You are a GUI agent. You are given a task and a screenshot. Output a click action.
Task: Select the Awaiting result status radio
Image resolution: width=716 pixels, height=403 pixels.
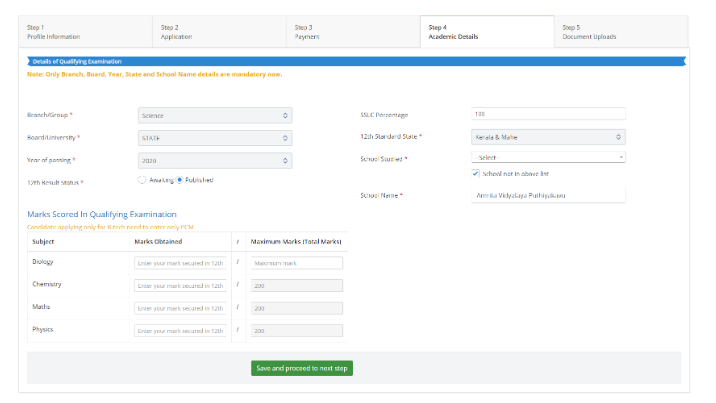pos(141,180)
